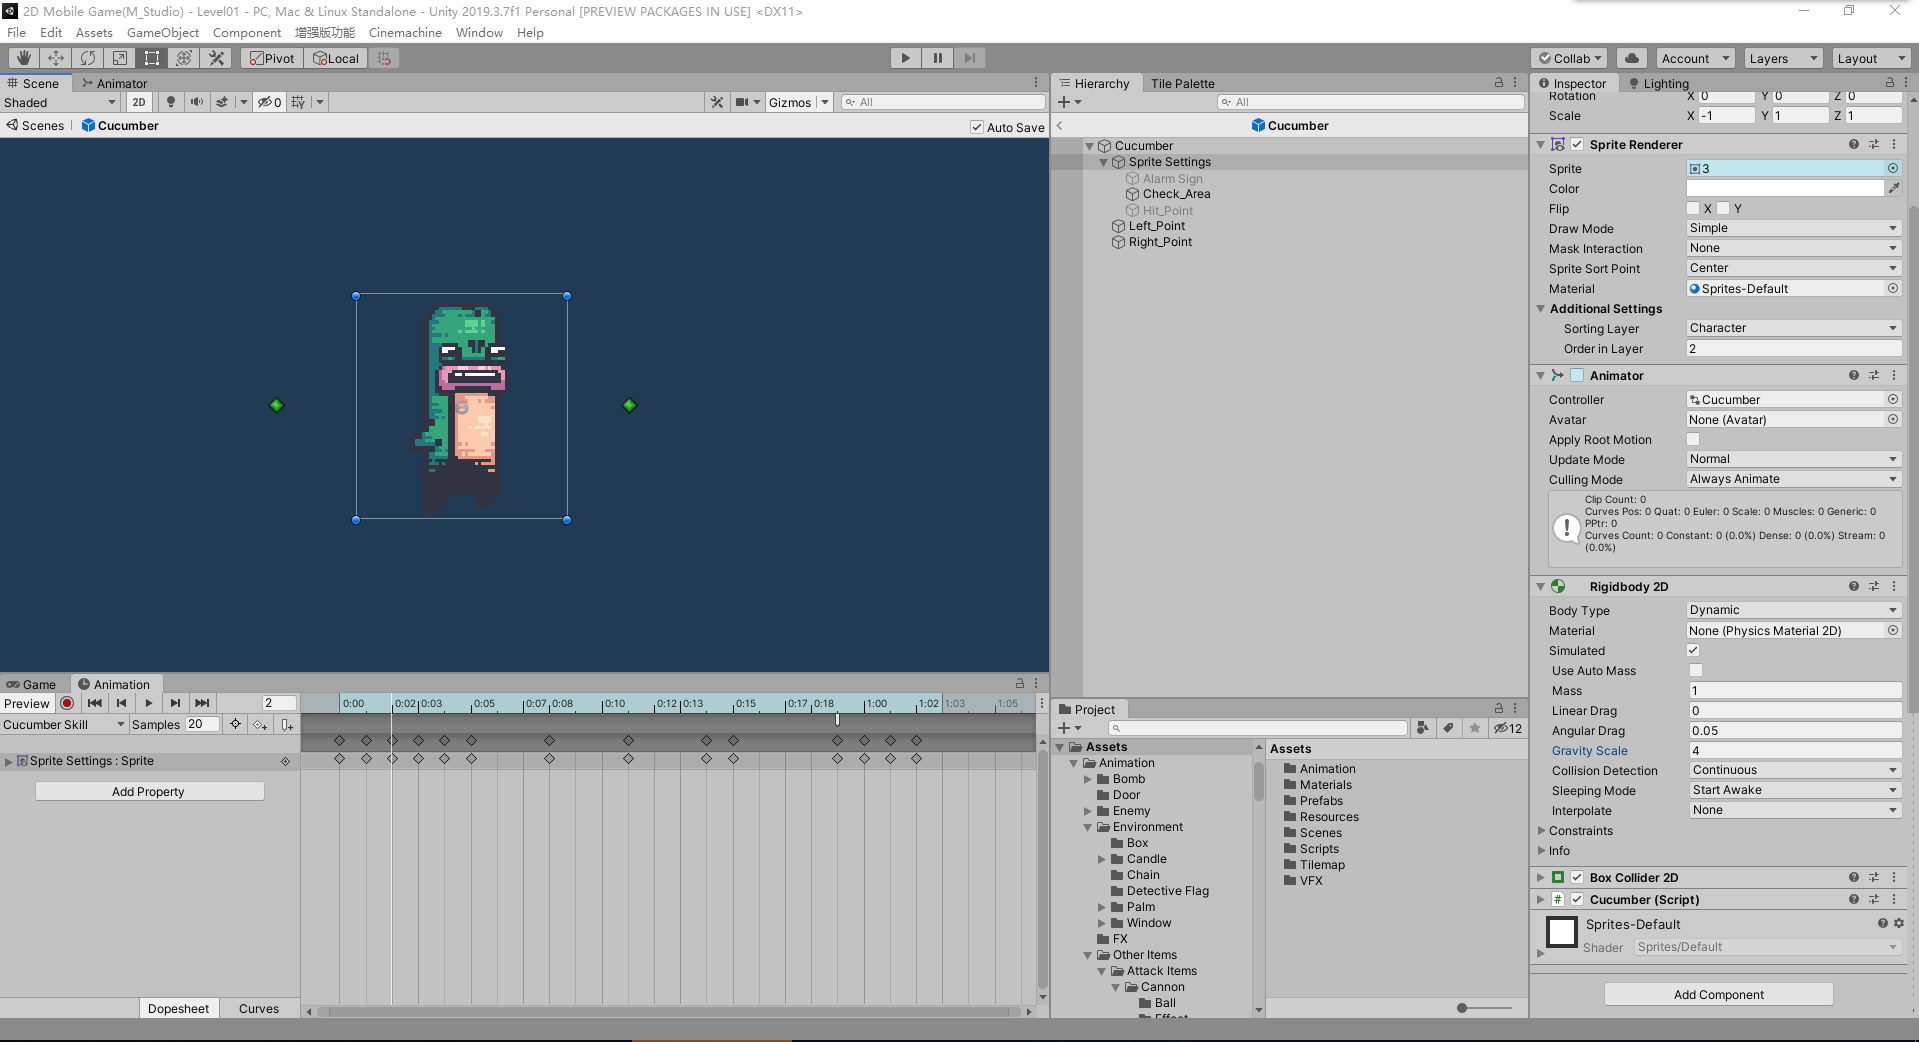Open Shaded draw mode dropdown
The width and height of the screenshot is (1919, 1042).
pos(60,102)
